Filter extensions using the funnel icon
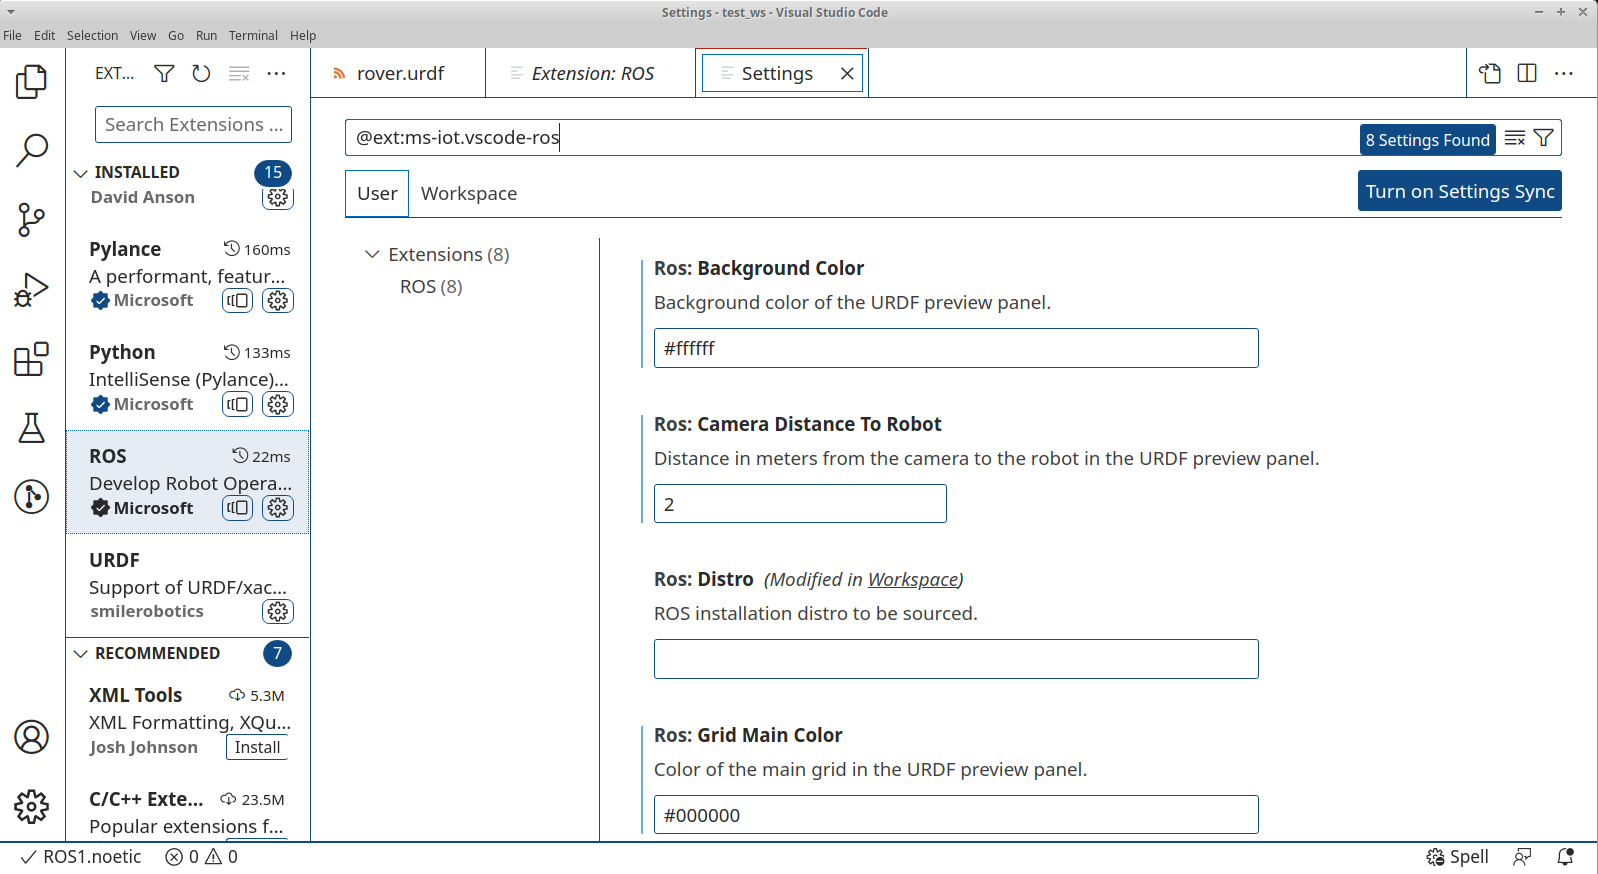Image resolution: width=1598 pixels, height=874 pixels. [x=164, y=73]
